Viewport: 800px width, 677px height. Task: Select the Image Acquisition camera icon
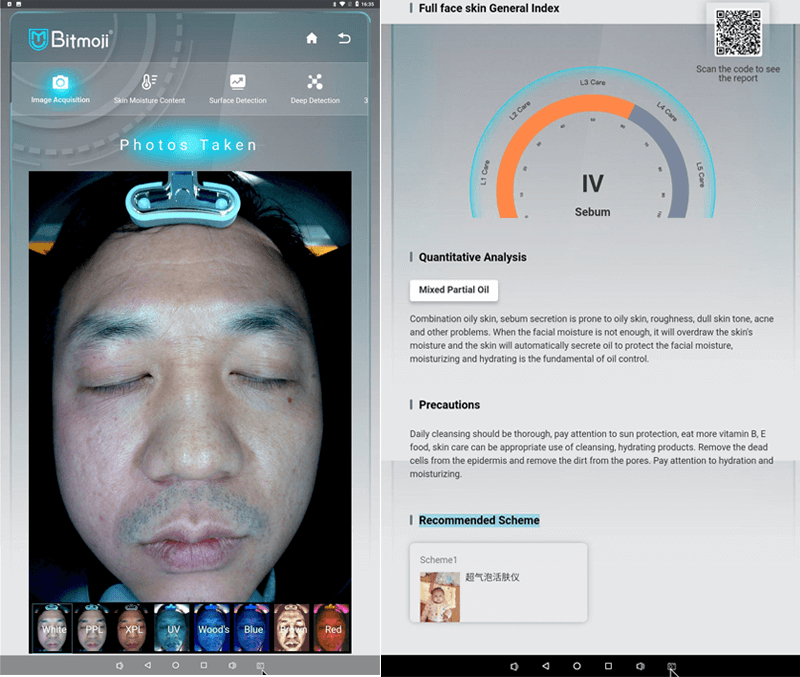point(60,82)
